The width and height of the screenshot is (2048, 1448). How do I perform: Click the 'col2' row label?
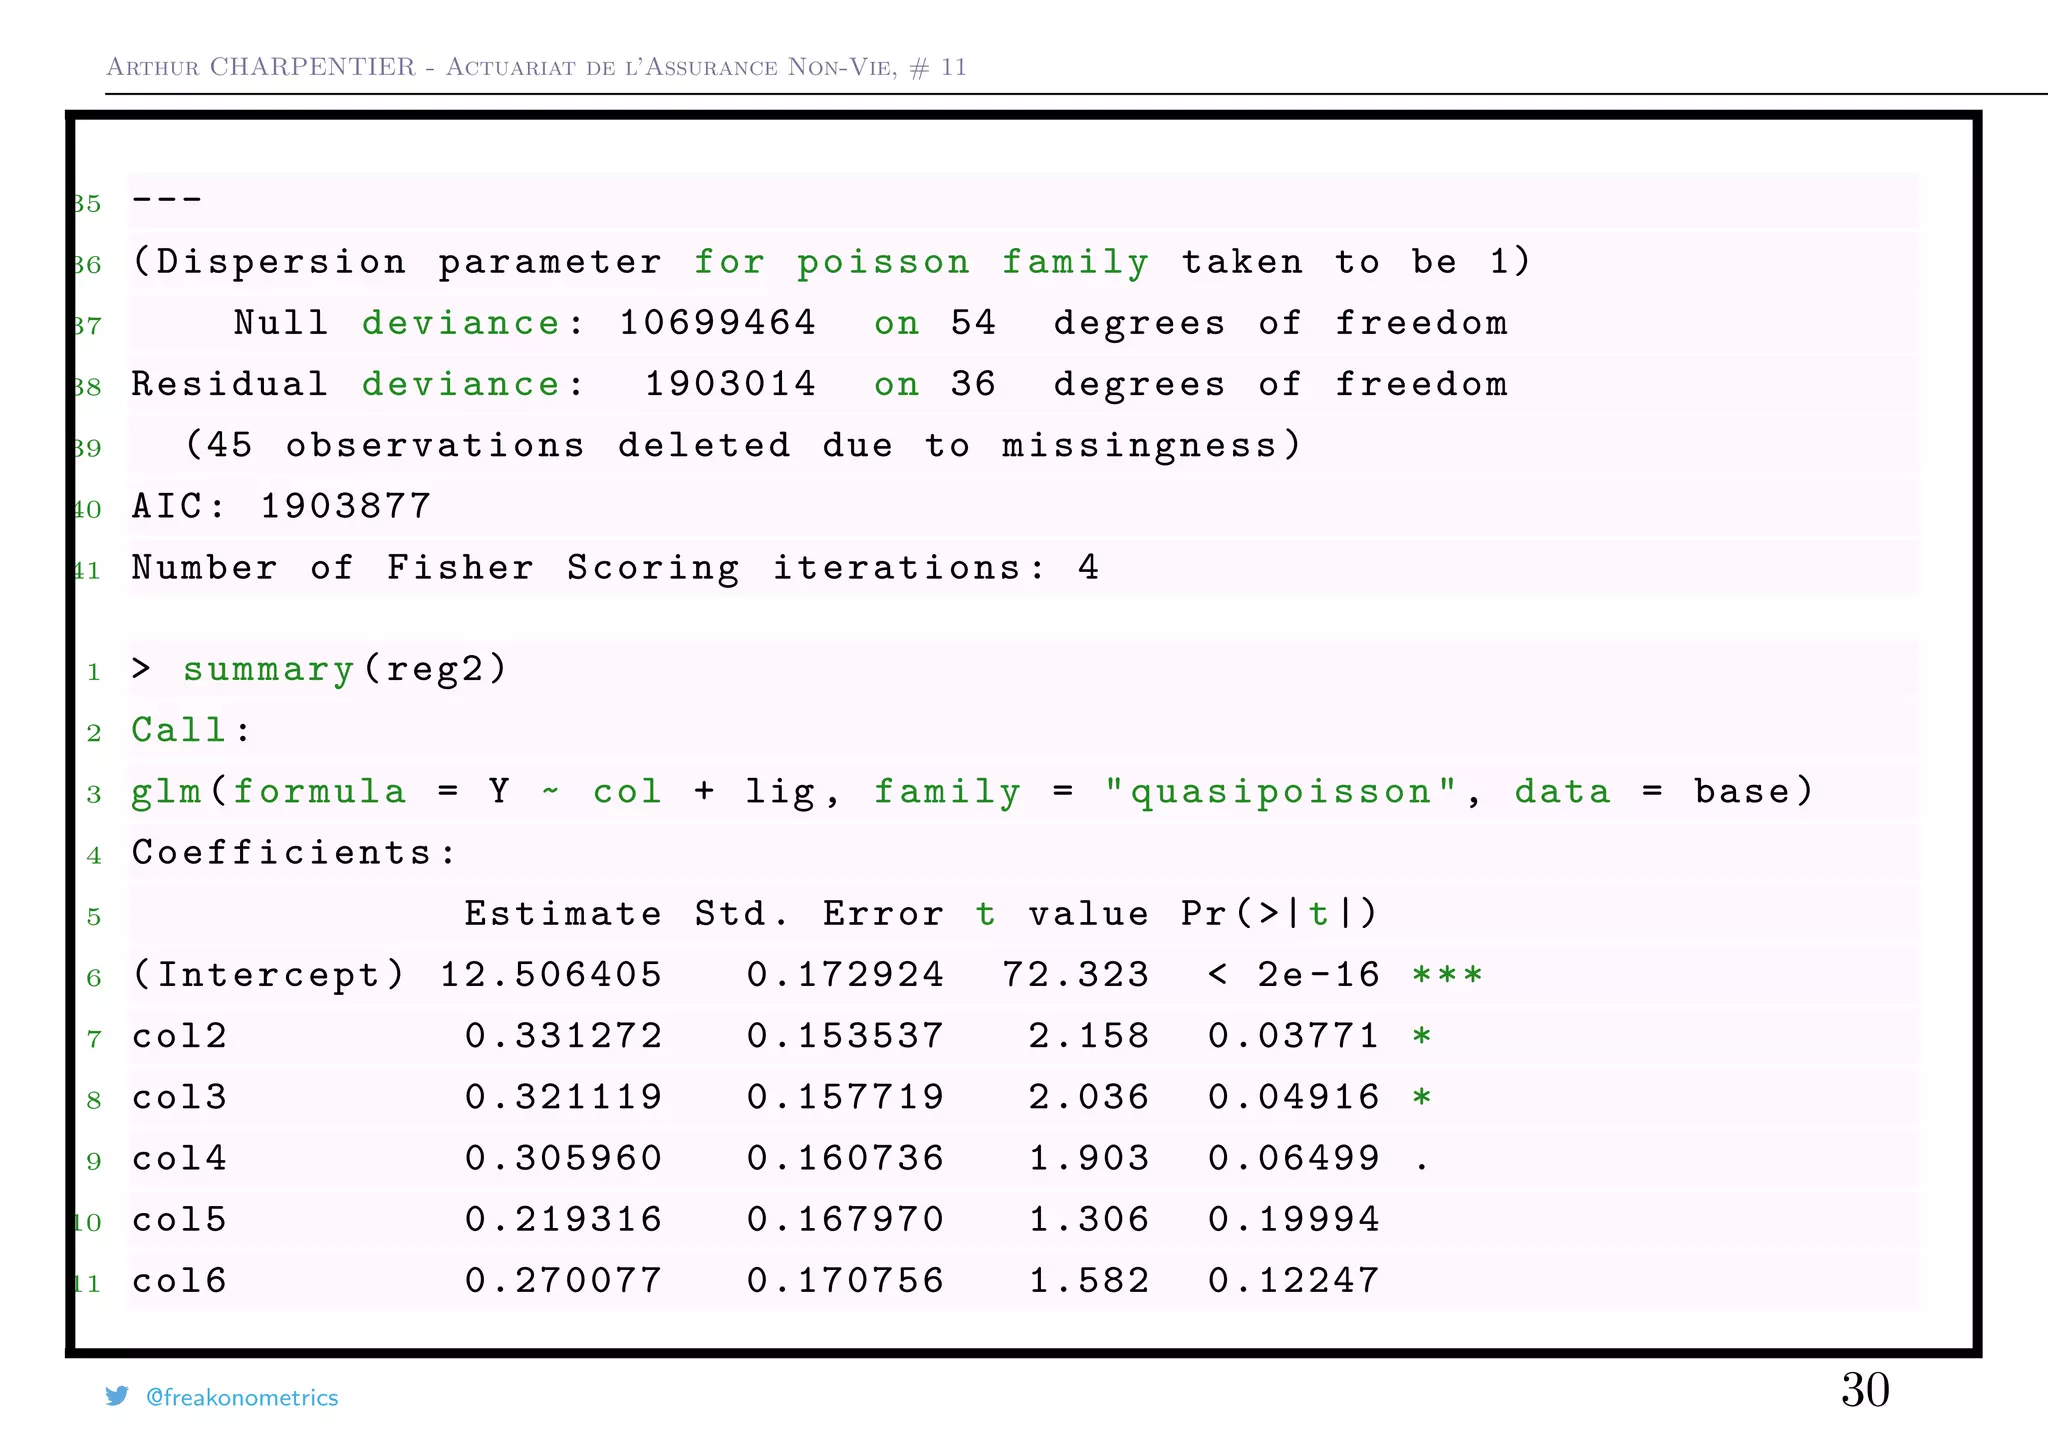coord(180,1036)
